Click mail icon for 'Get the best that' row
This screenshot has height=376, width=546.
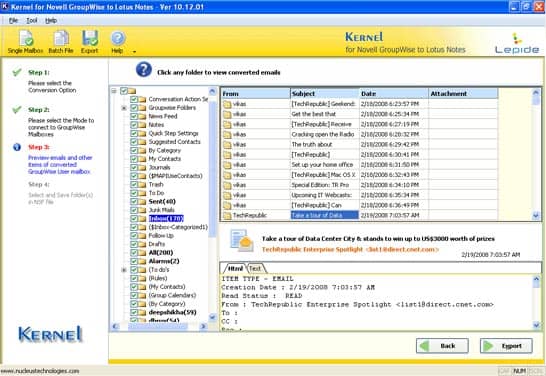click(227, 114)
